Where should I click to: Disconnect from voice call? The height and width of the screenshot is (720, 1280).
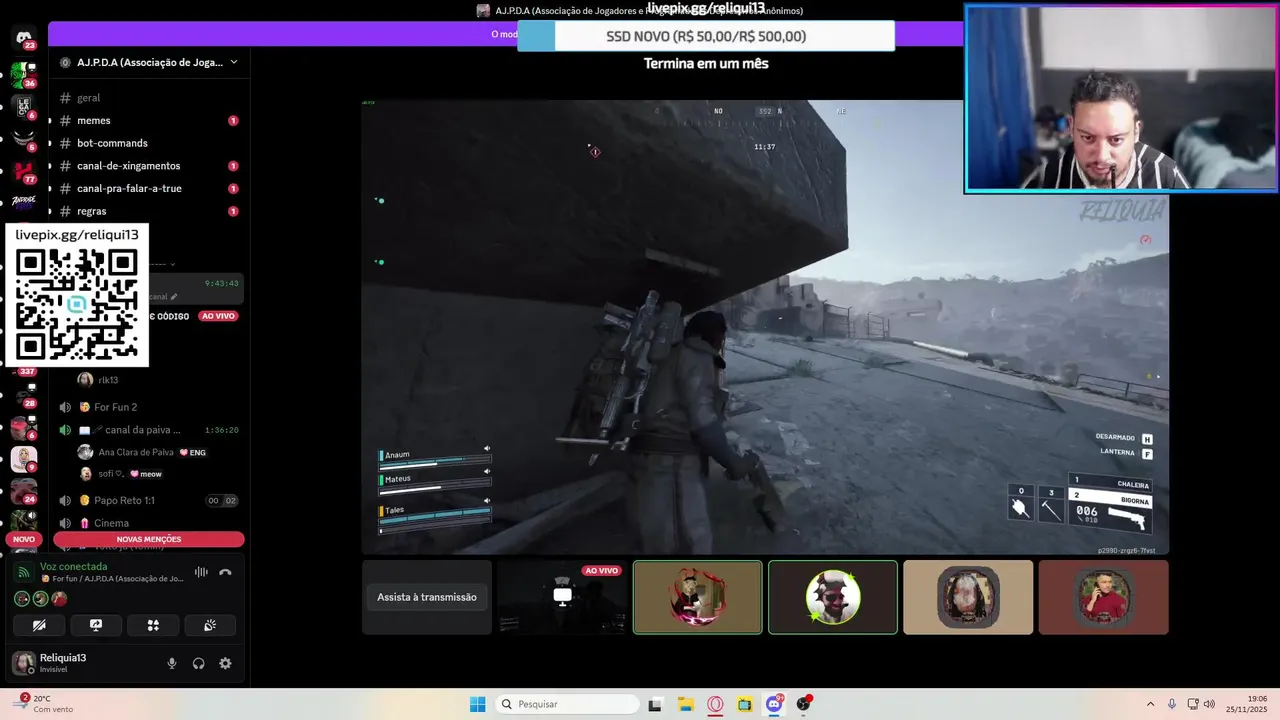point(225,572)
